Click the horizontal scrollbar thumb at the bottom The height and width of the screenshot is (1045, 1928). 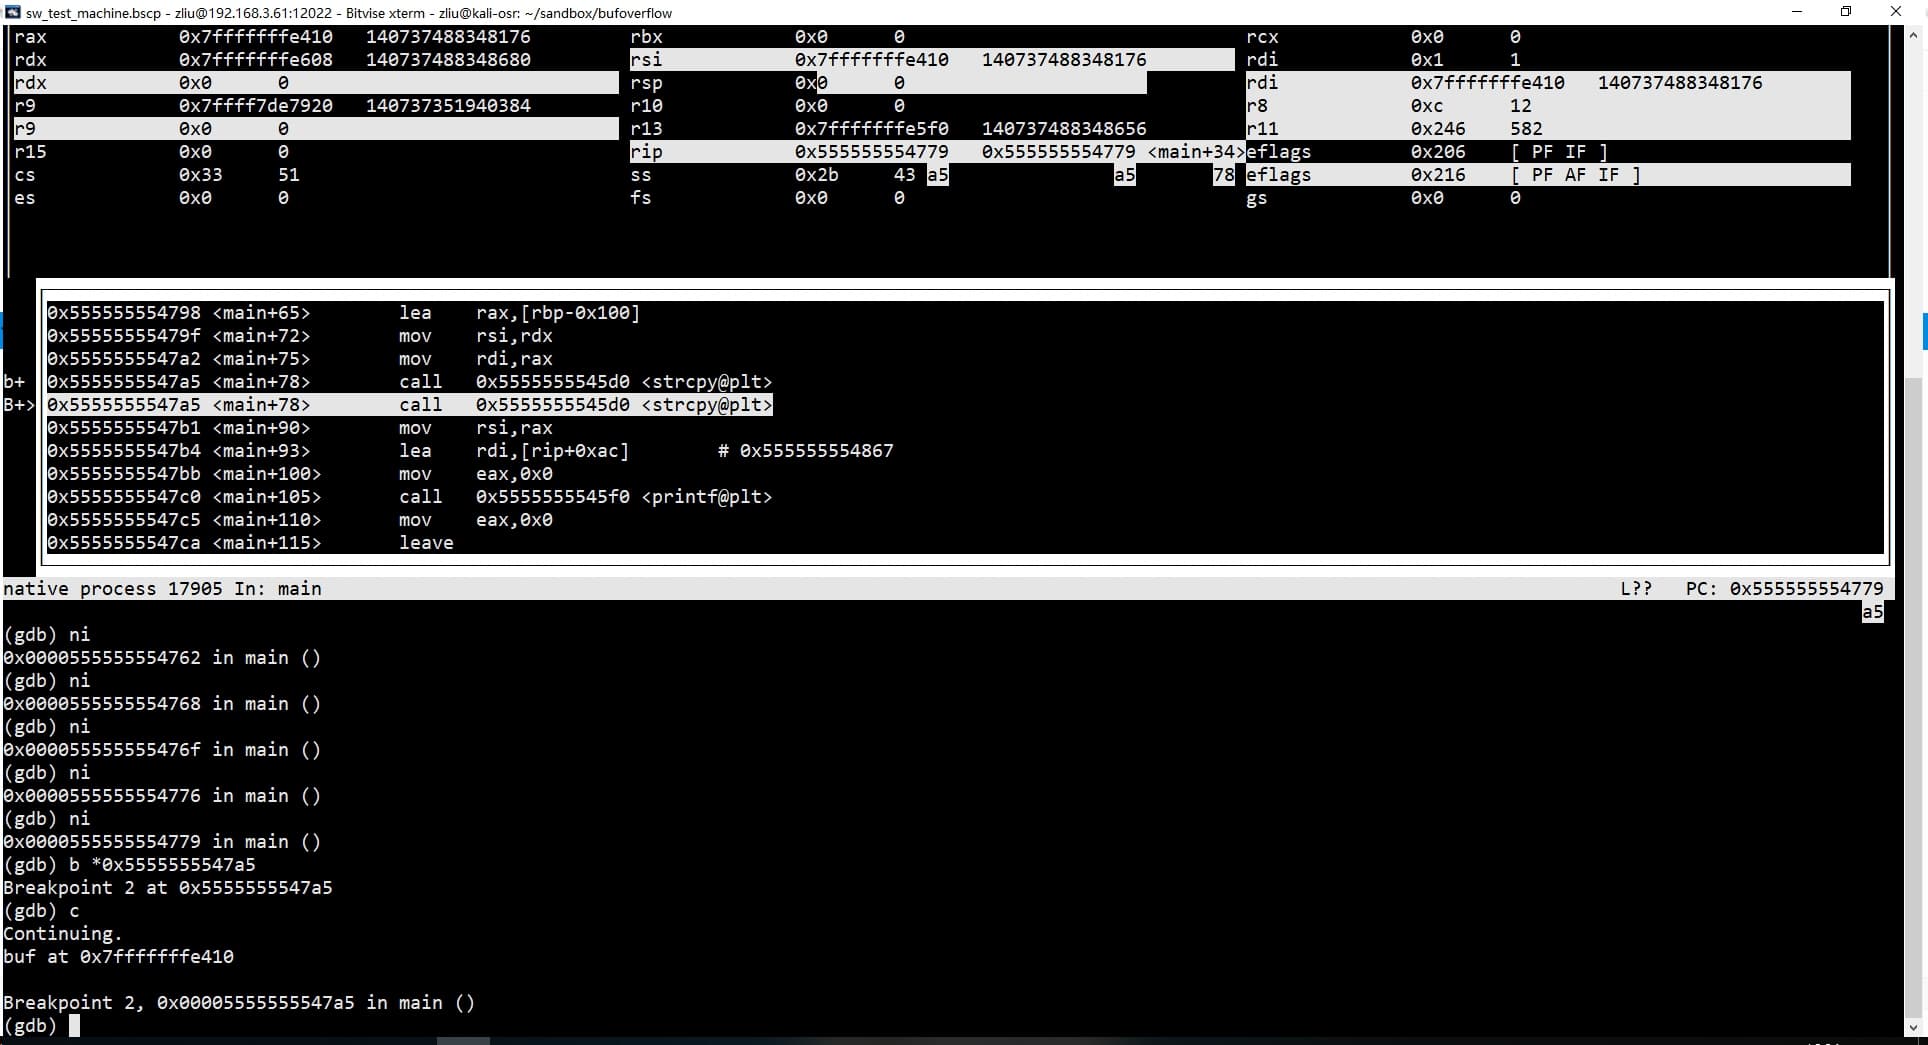pos(463,1040)
